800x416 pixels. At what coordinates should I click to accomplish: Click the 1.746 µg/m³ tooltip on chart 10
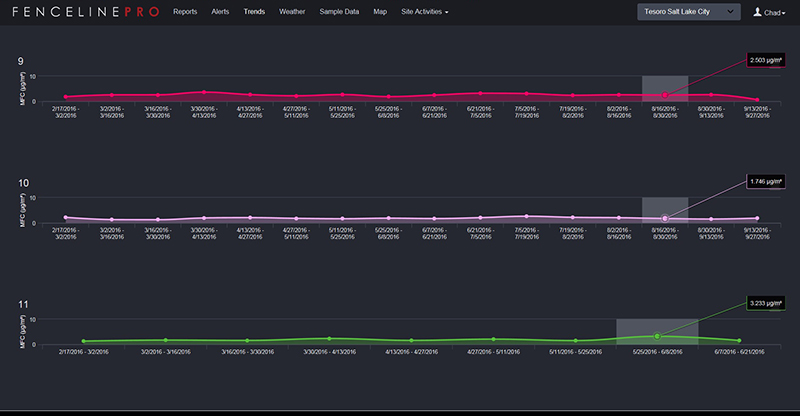tap(765, 182)
